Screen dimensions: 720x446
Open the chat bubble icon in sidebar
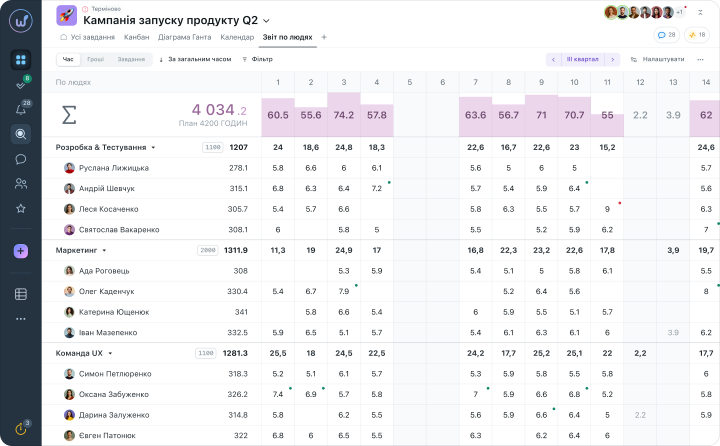tap(21, 159)
